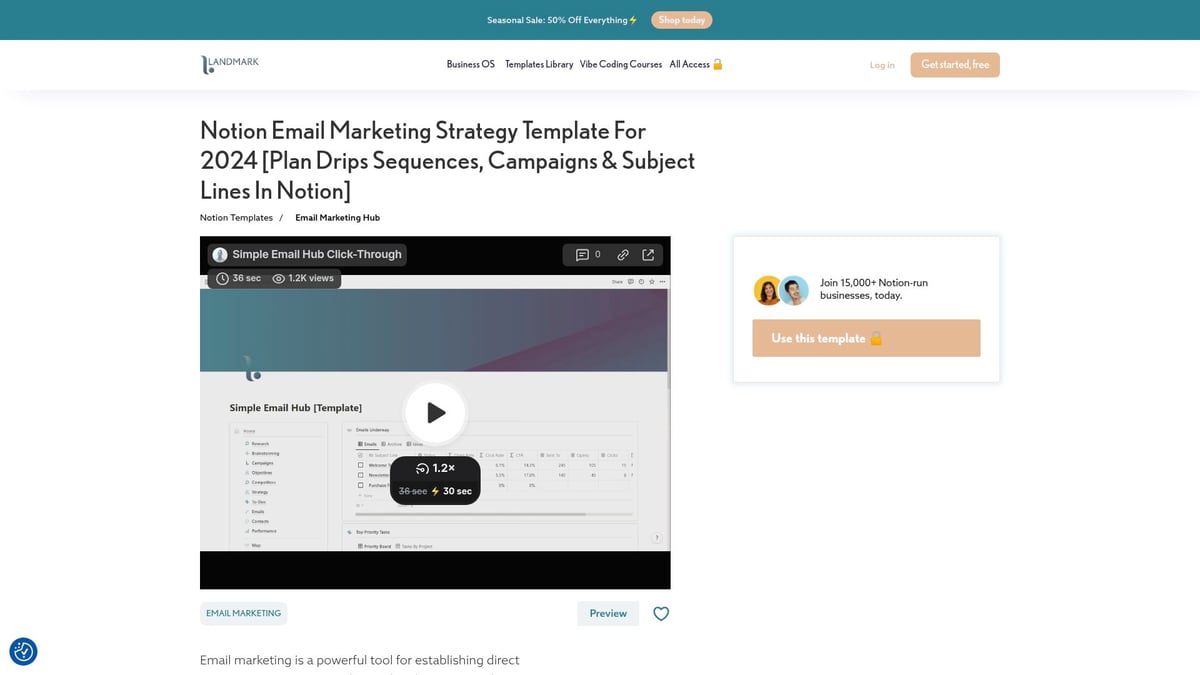Image resolution: width=1200 pixels, height=675 pixels.
Task: Favorite the template using the heart icon
Action: [x=661, y=613]
